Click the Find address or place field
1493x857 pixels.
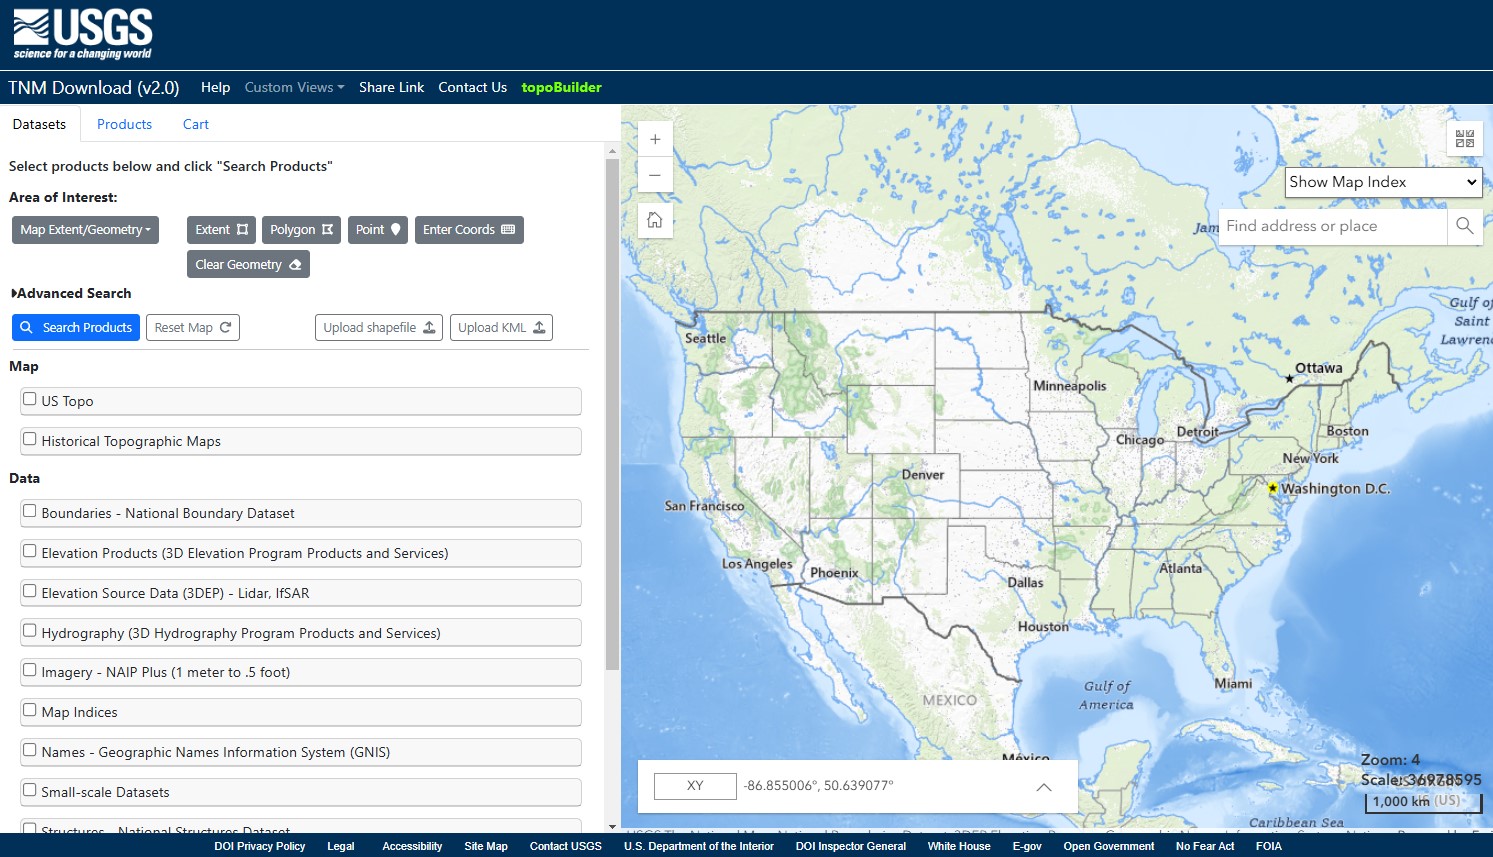pyautogui.click(x=1332, y=226)
